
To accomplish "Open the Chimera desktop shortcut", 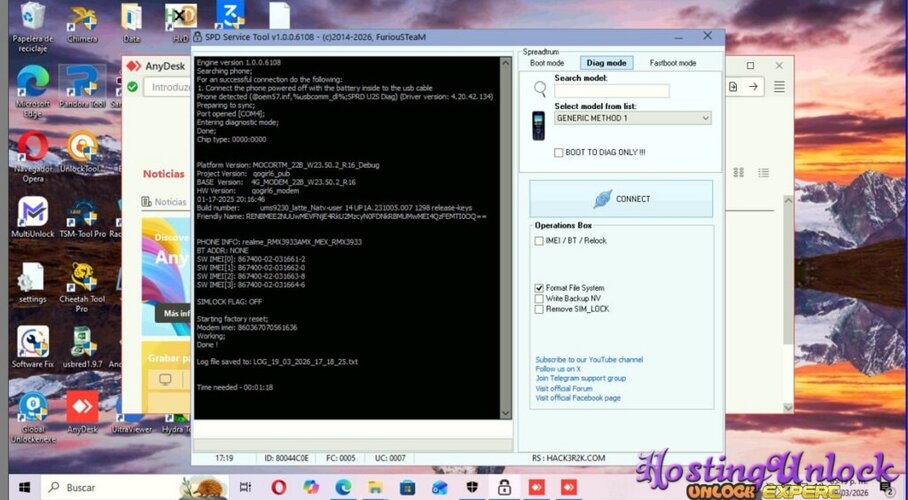I will coord(82,19).
